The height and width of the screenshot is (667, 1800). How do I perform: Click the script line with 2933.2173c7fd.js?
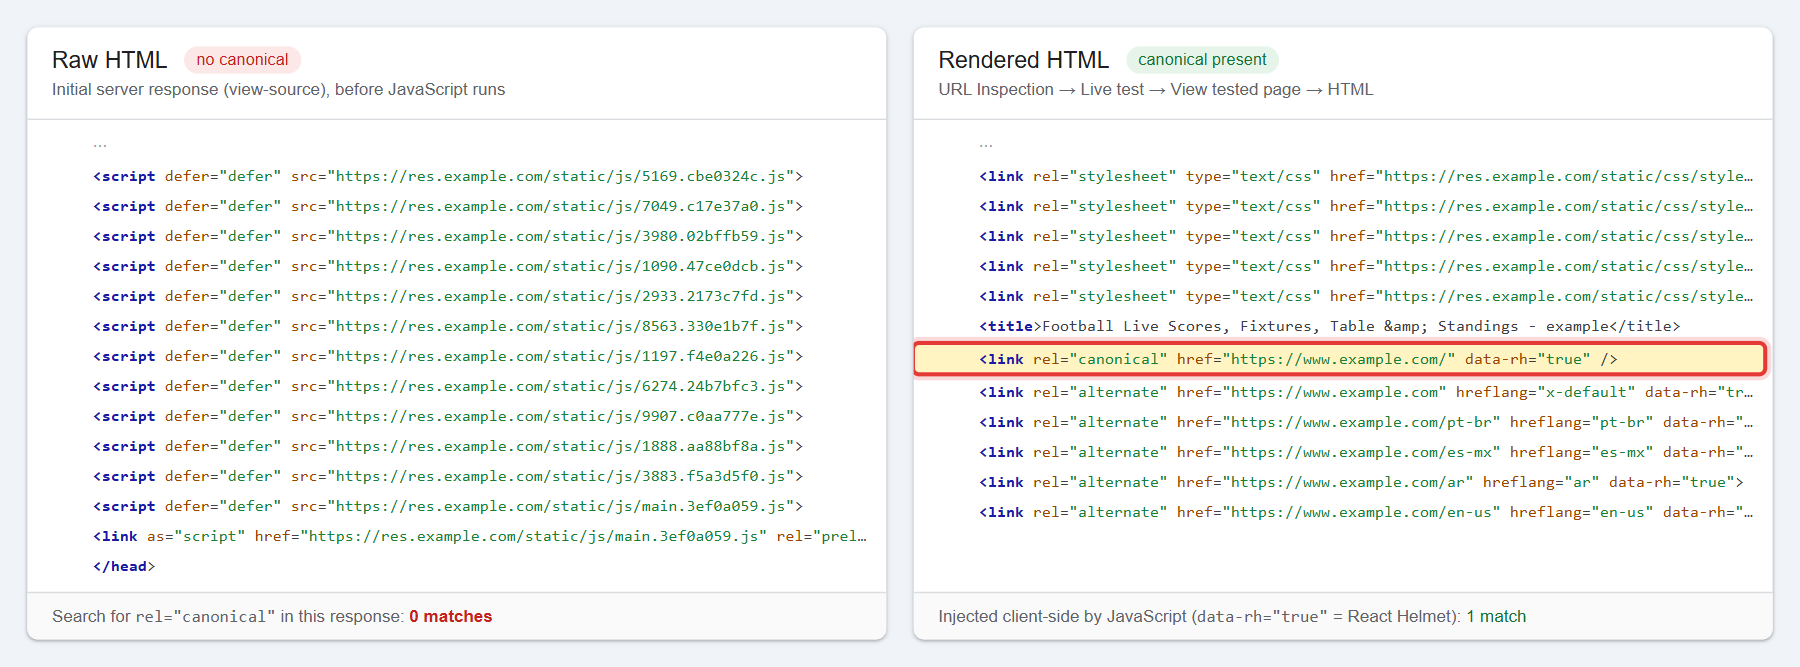pyautogui.click(x=448, y=296)
